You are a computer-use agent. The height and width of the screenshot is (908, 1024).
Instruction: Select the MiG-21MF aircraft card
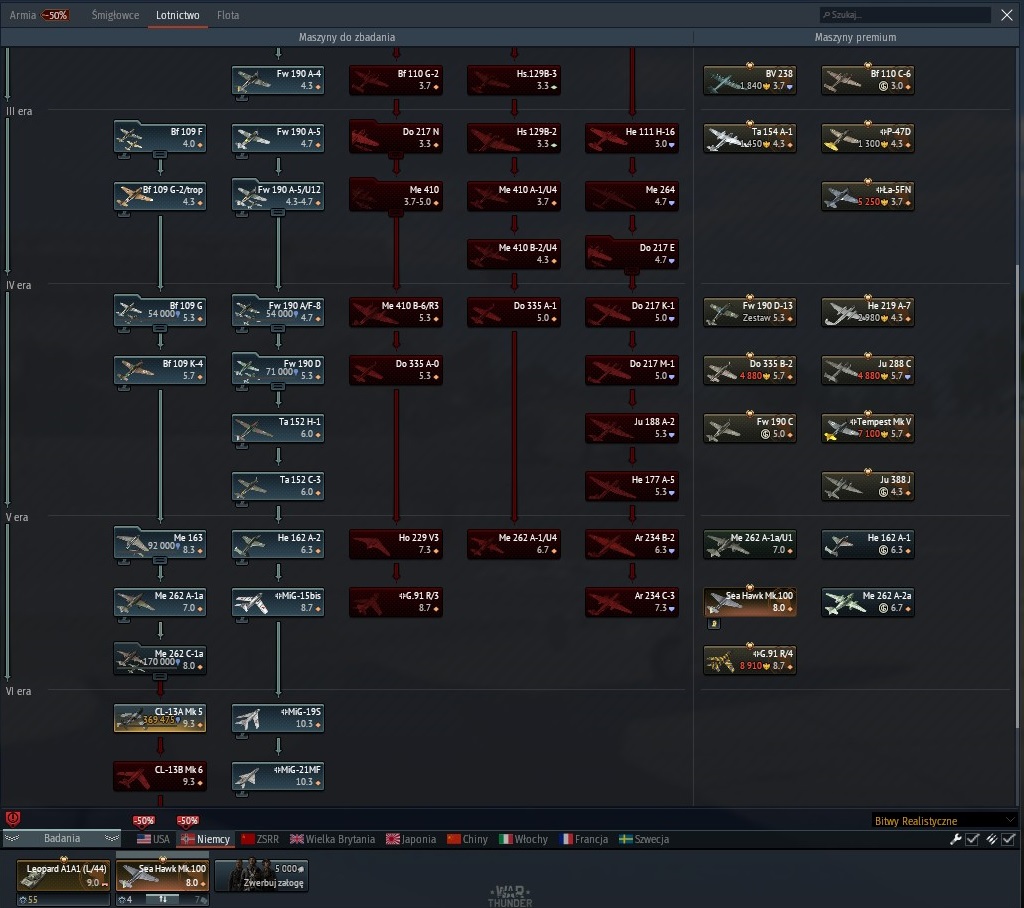[x=278, y=775]
